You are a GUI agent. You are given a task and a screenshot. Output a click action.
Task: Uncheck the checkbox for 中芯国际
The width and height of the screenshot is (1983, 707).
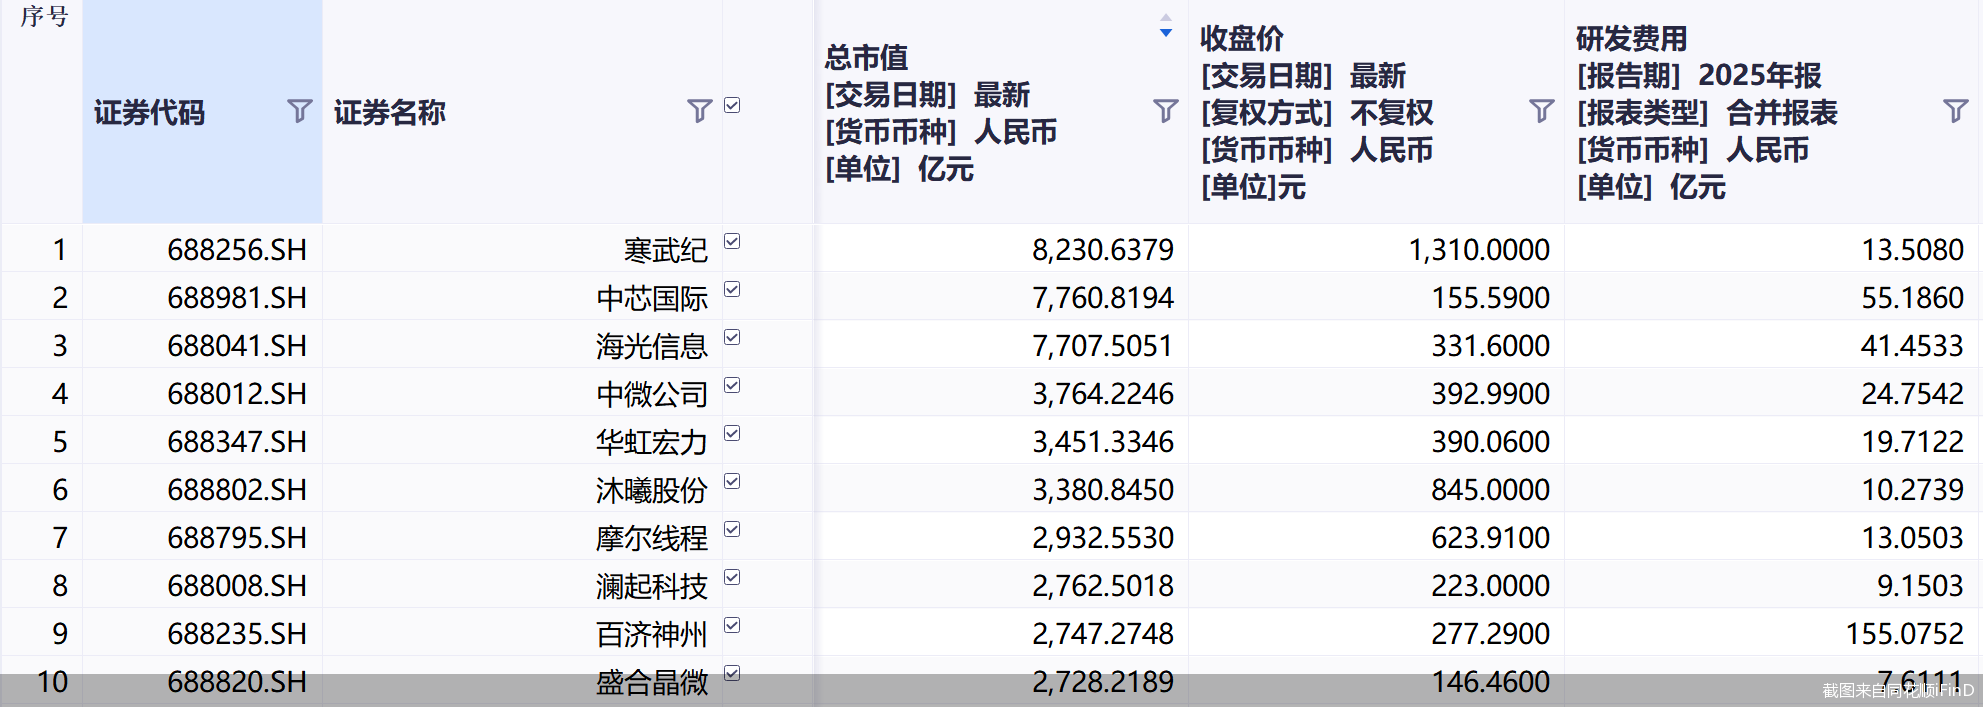click(x=732, y=289)
